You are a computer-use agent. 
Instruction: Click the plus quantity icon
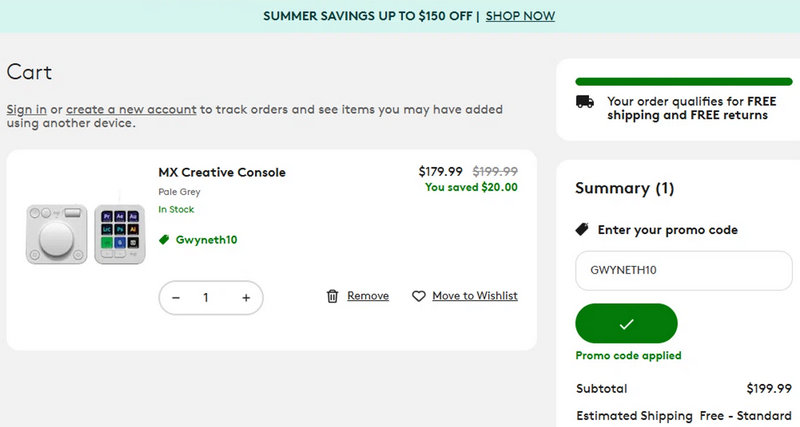[x=246, y=298]
